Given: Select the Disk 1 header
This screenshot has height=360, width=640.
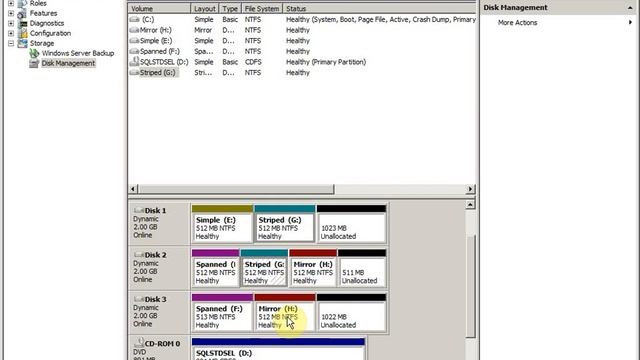Looking at the screenshot, I should [x=159, y=223].
